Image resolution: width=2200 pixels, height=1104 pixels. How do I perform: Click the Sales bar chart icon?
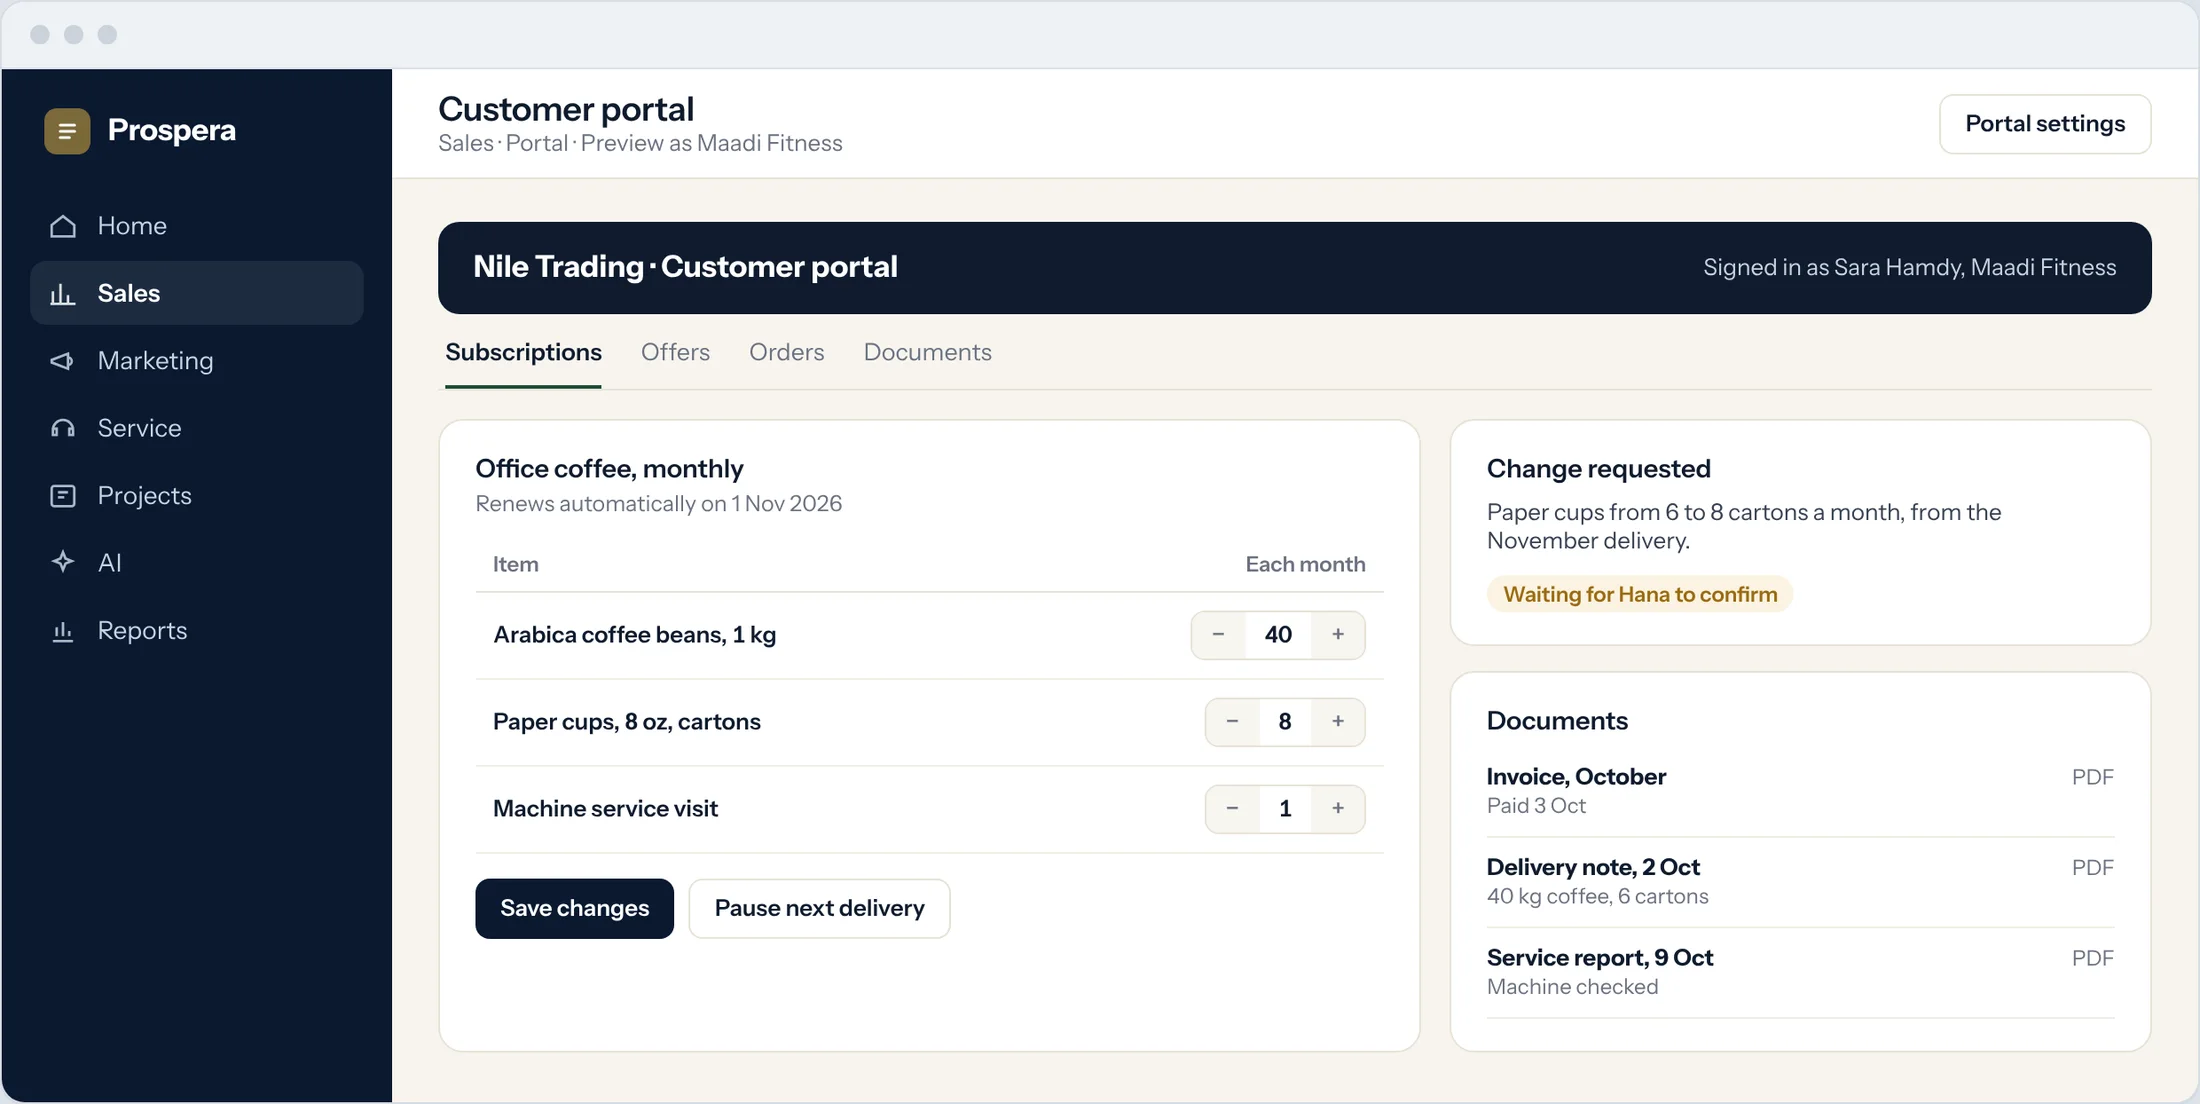[63, 293]
